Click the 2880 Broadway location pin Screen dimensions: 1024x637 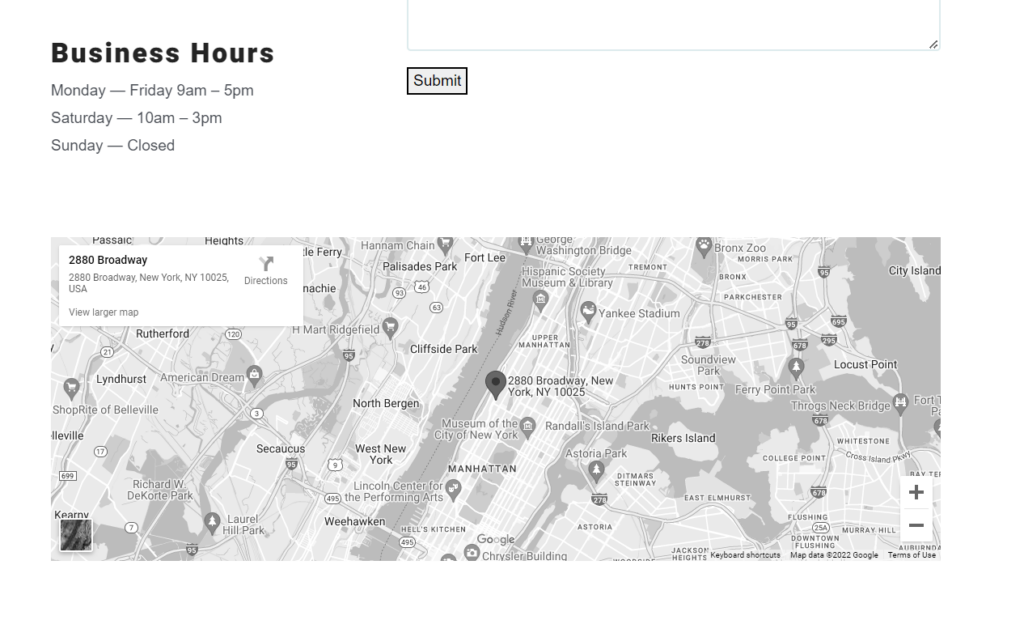(x=496, y=384)
